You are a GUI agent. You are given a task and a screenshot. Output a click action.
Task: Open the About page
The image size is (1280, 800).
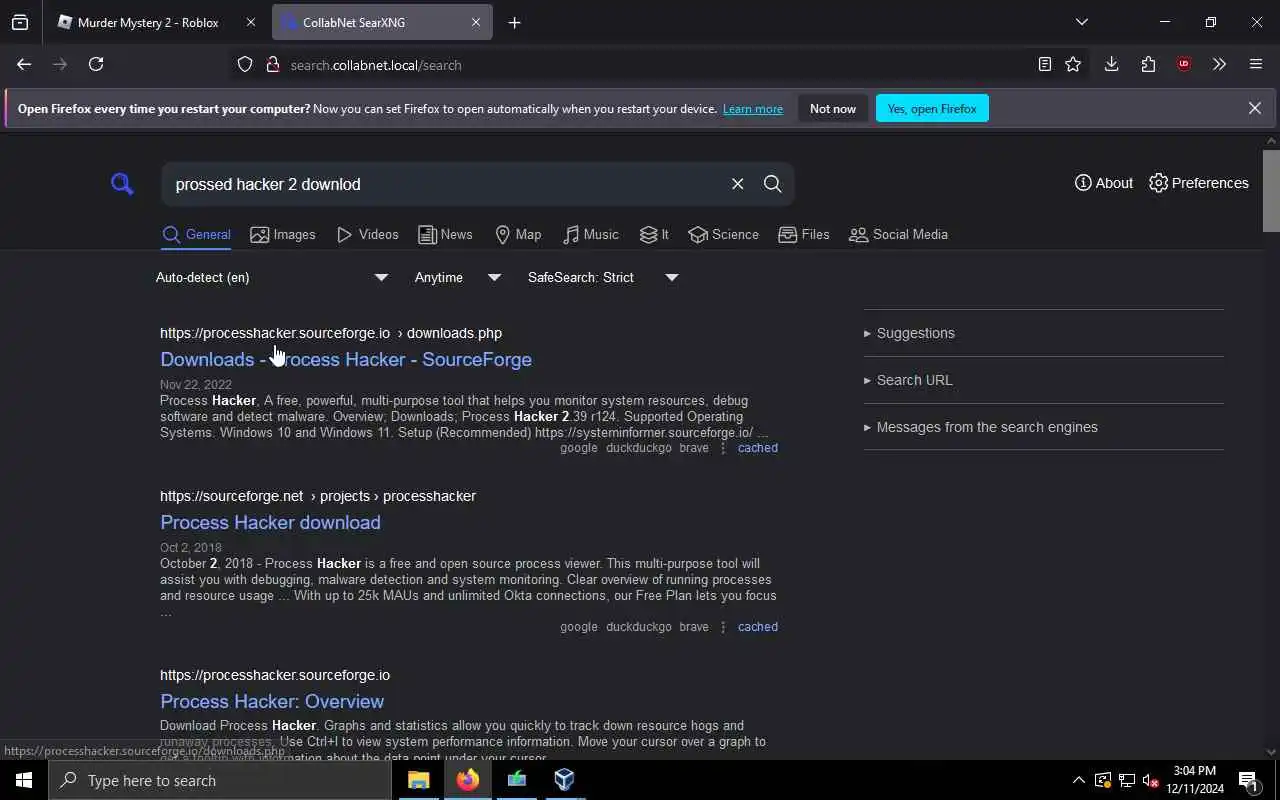pos(1103,183)
